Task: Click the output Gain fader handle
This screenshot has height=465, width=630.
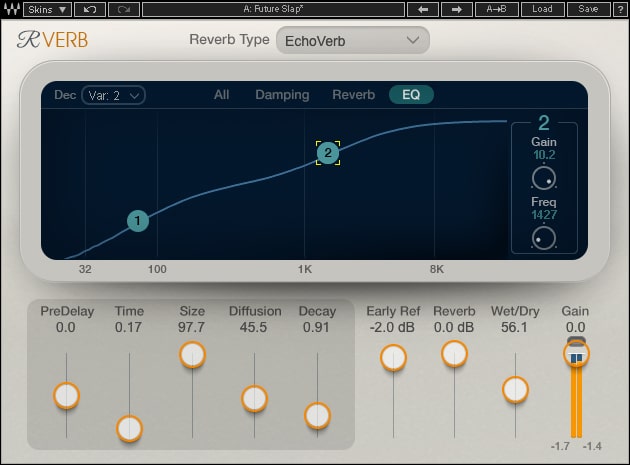Action: (x=577, y=354)
